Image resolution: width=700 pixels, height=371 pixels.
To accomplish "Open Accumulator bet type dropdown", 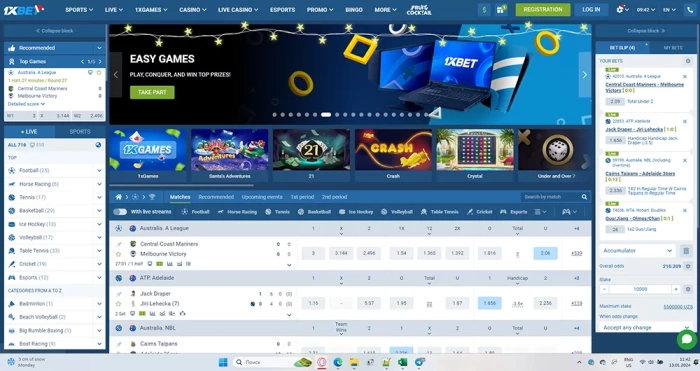I will pos(638,251).
